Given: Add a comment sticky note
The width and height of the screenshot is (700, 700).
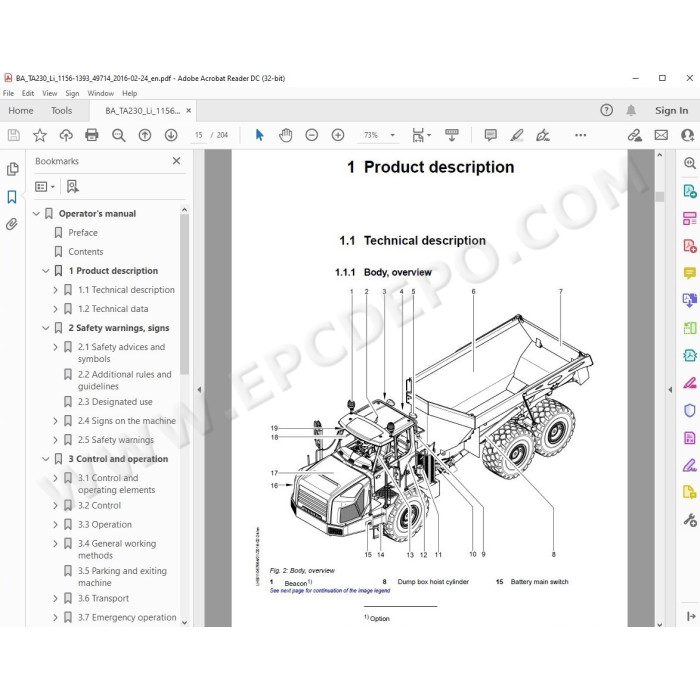Looking at the screenshot, I should [x=490, y=135].
